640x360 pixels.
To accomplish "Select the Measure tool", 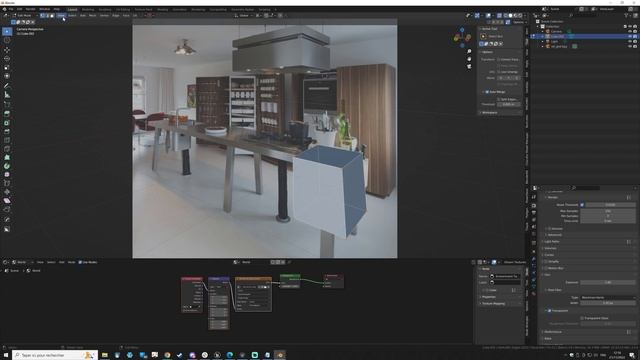I will [7, 95].
